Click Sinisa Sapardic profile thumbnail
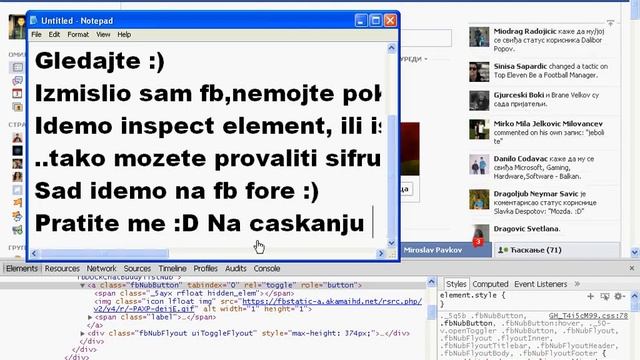640x360 pixels. (x=479, y=72)
